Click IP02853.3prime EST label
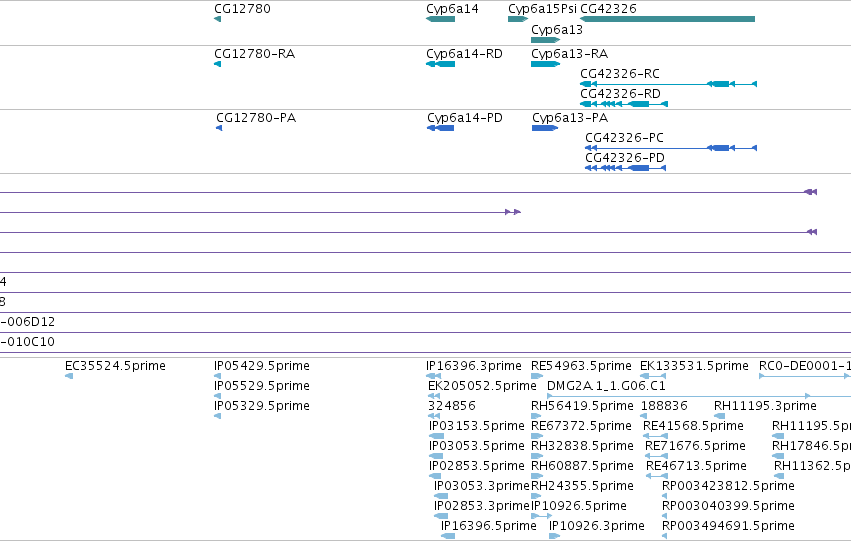Image resolution: width=851 pixels, height=541 pixels. click(481, 506)
